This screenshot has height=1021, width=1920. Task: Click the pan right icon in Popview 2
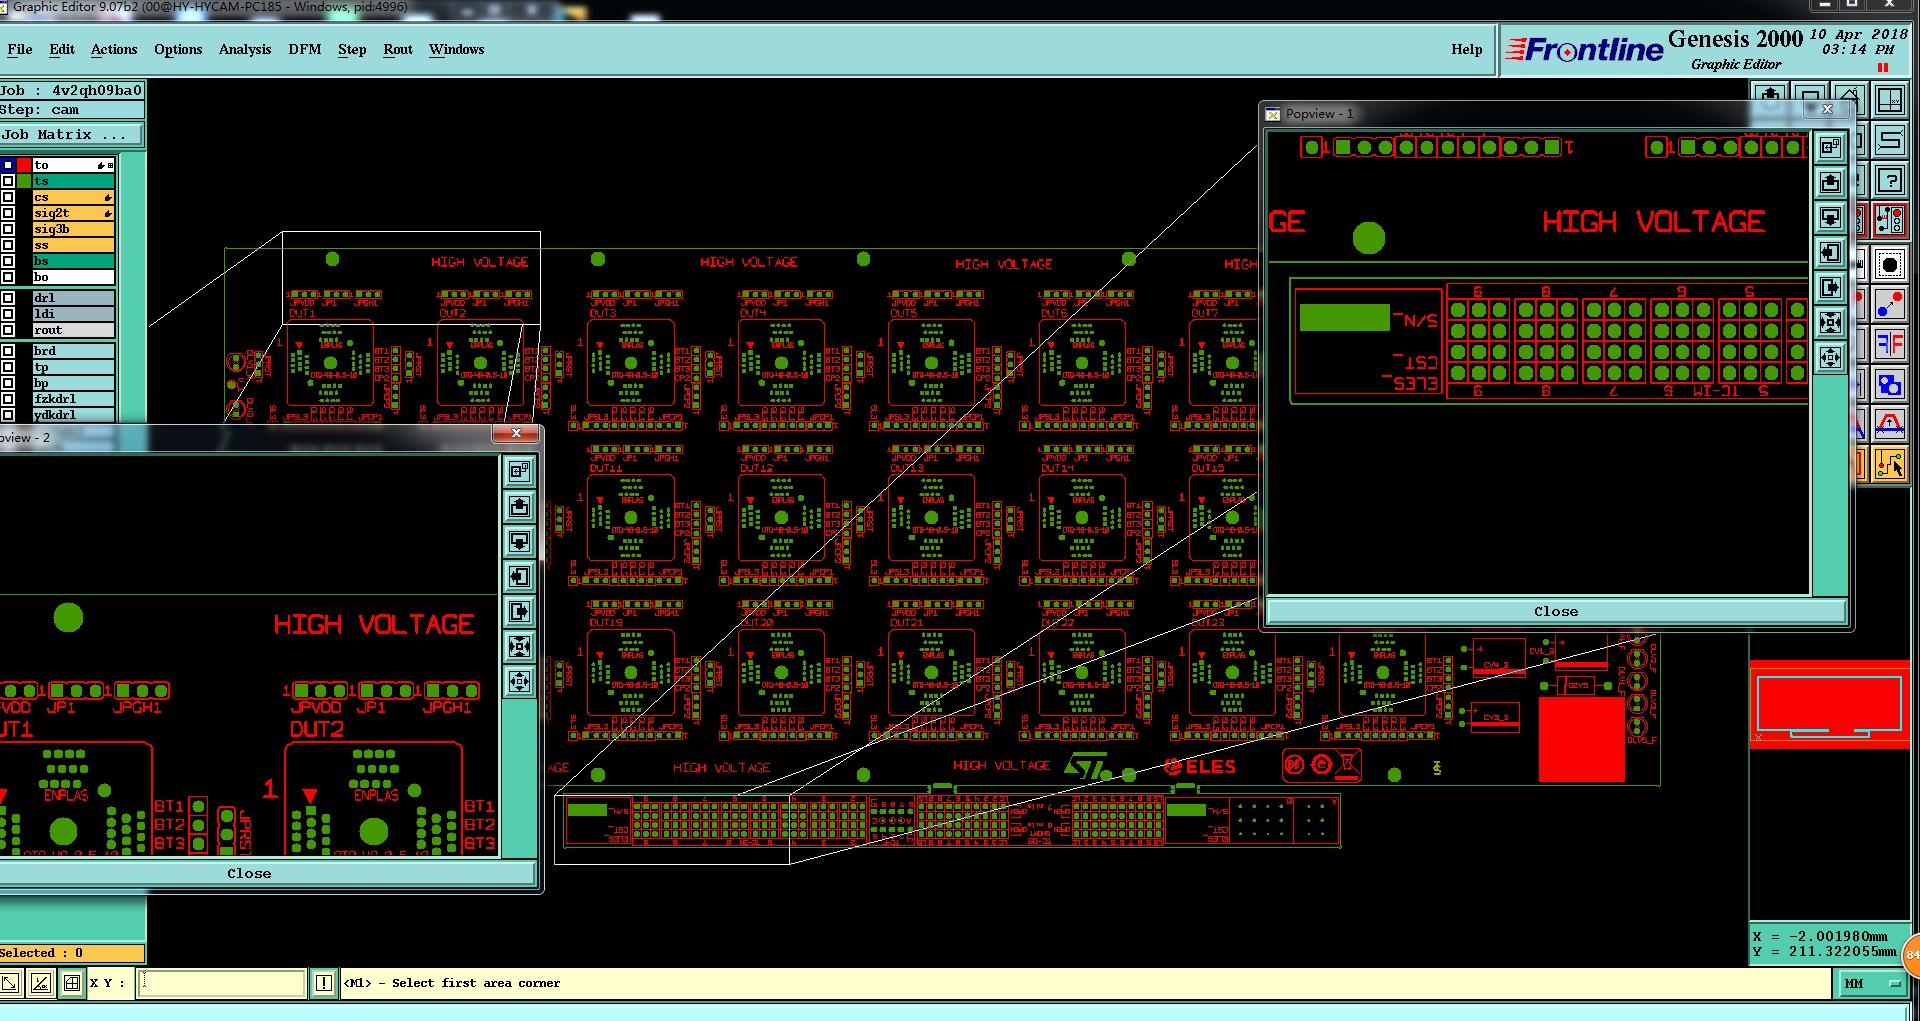(x=519, y=611)
